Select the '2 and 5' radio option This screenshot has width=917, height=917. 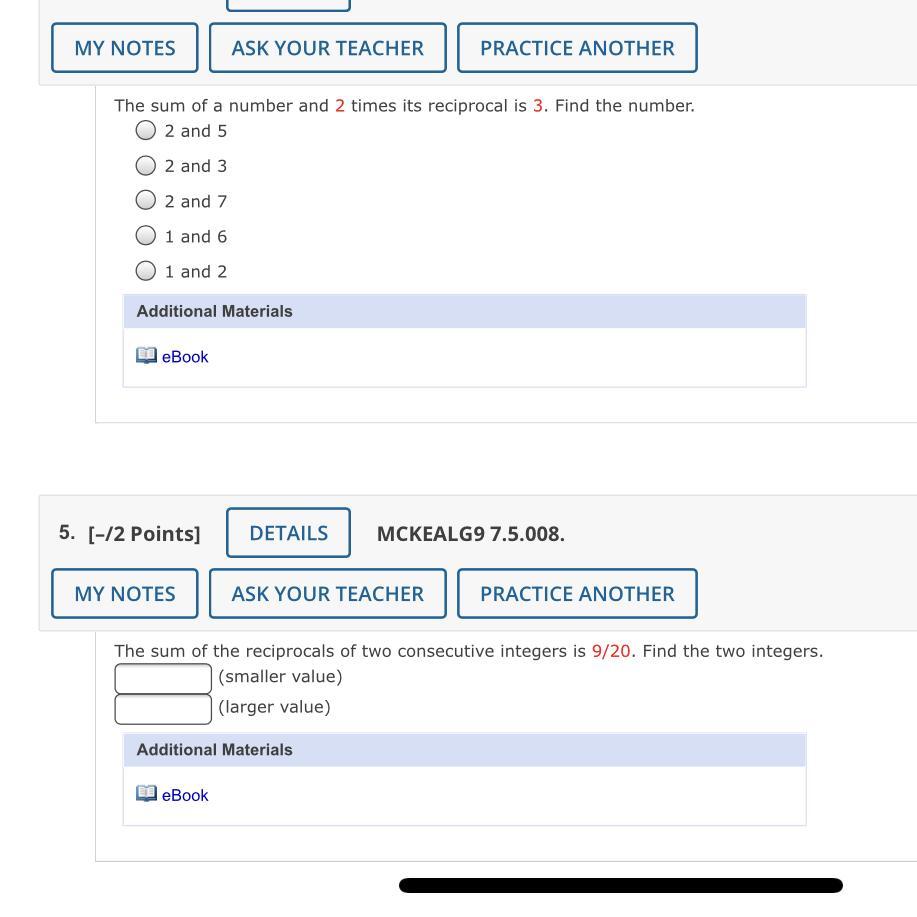tap(146, 130)
